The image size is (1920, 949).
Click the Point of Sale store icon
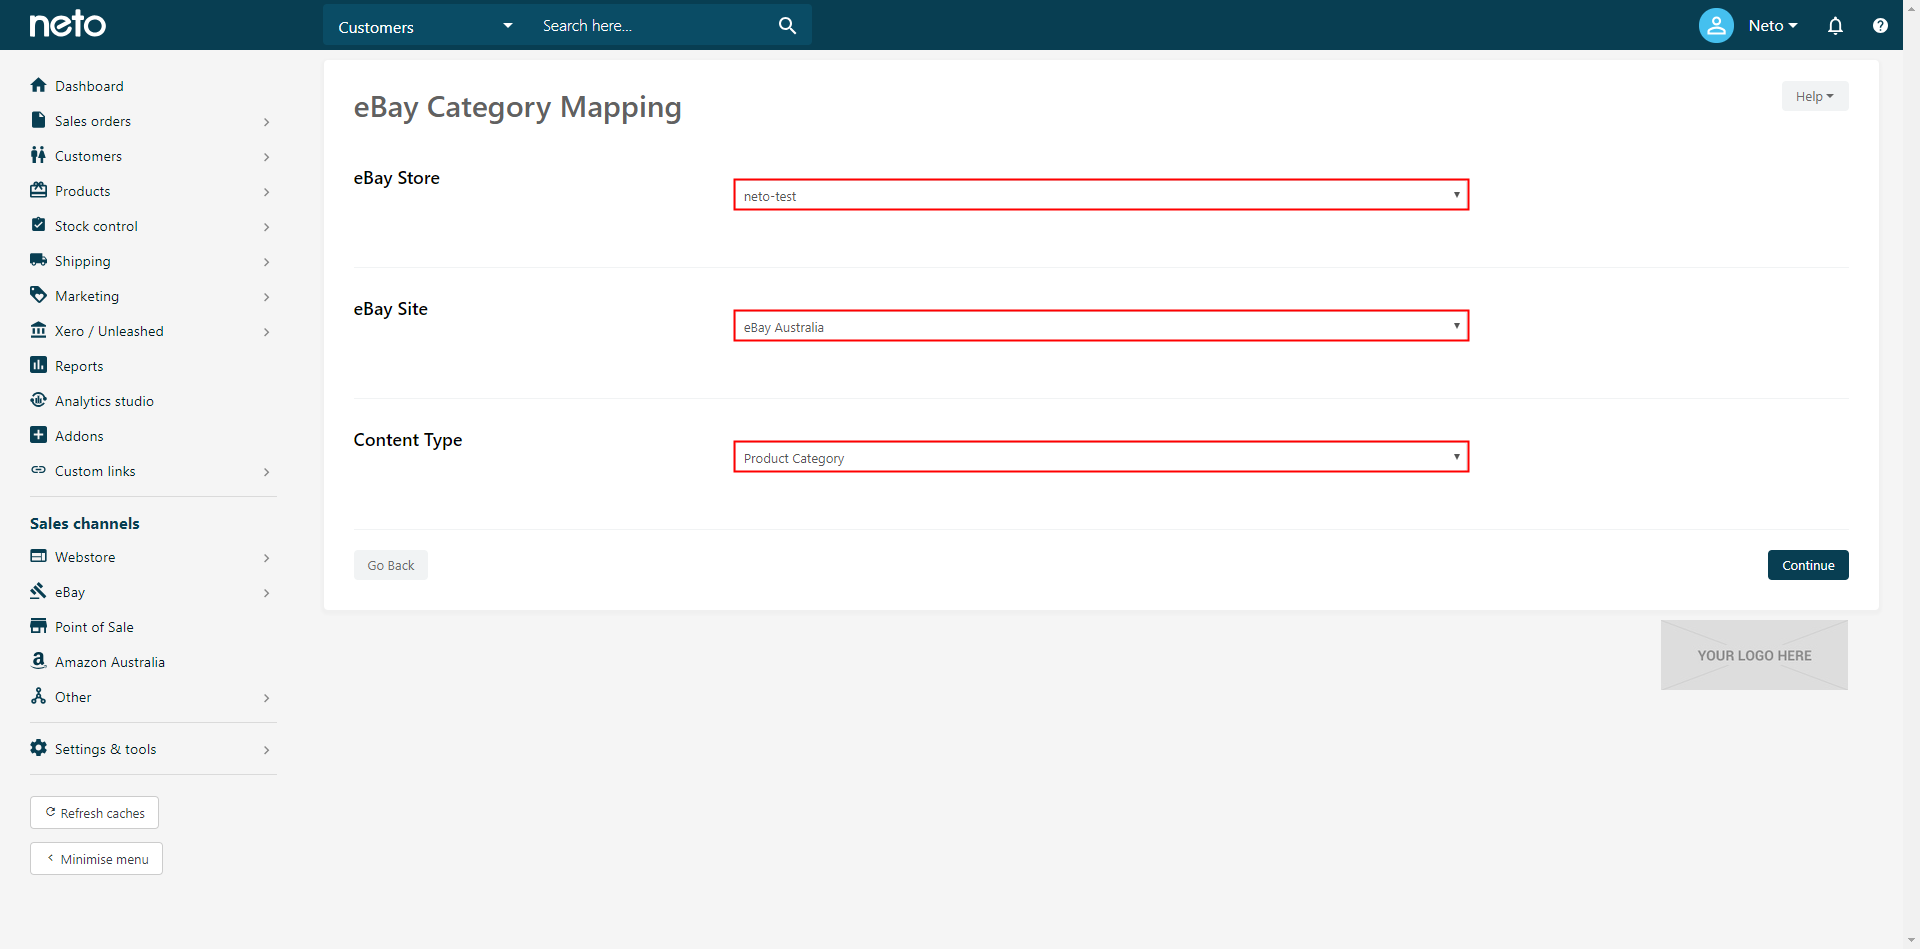coord(38,626)
